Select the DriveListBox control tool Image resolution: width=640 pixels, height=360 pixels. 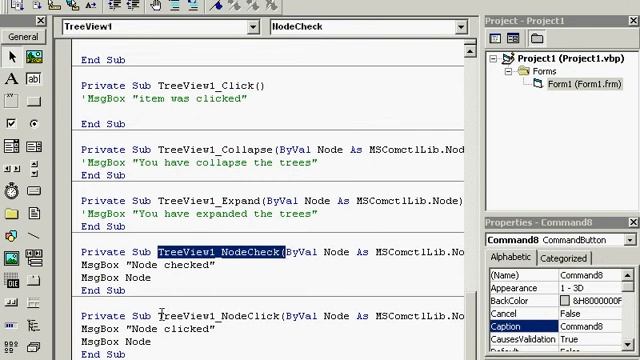pyautogui.click(x=33, y=191)
